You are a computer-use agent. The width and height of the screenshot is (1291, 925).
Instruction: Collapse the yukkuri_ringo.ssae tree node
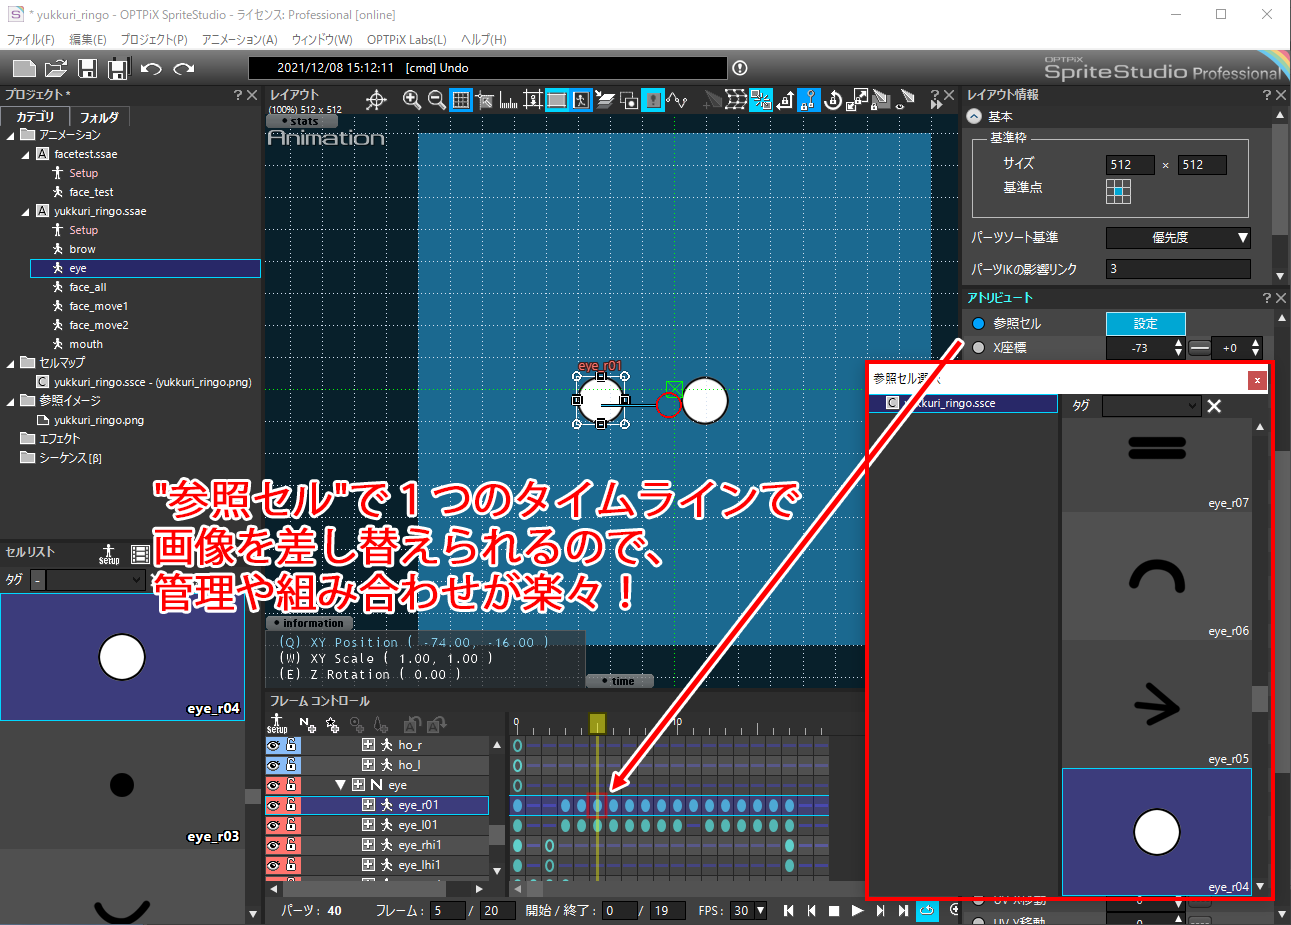click(26, 211)
